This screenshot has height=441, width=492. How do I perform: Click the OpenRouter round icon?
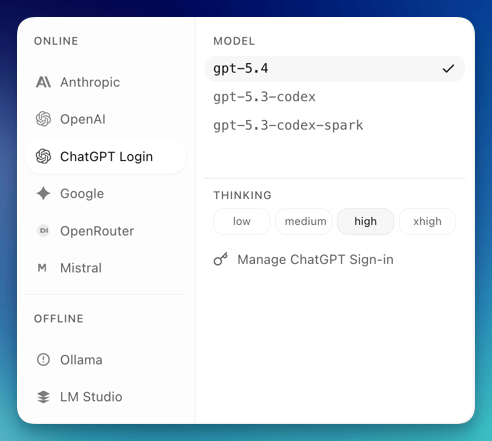pos(43,231)
